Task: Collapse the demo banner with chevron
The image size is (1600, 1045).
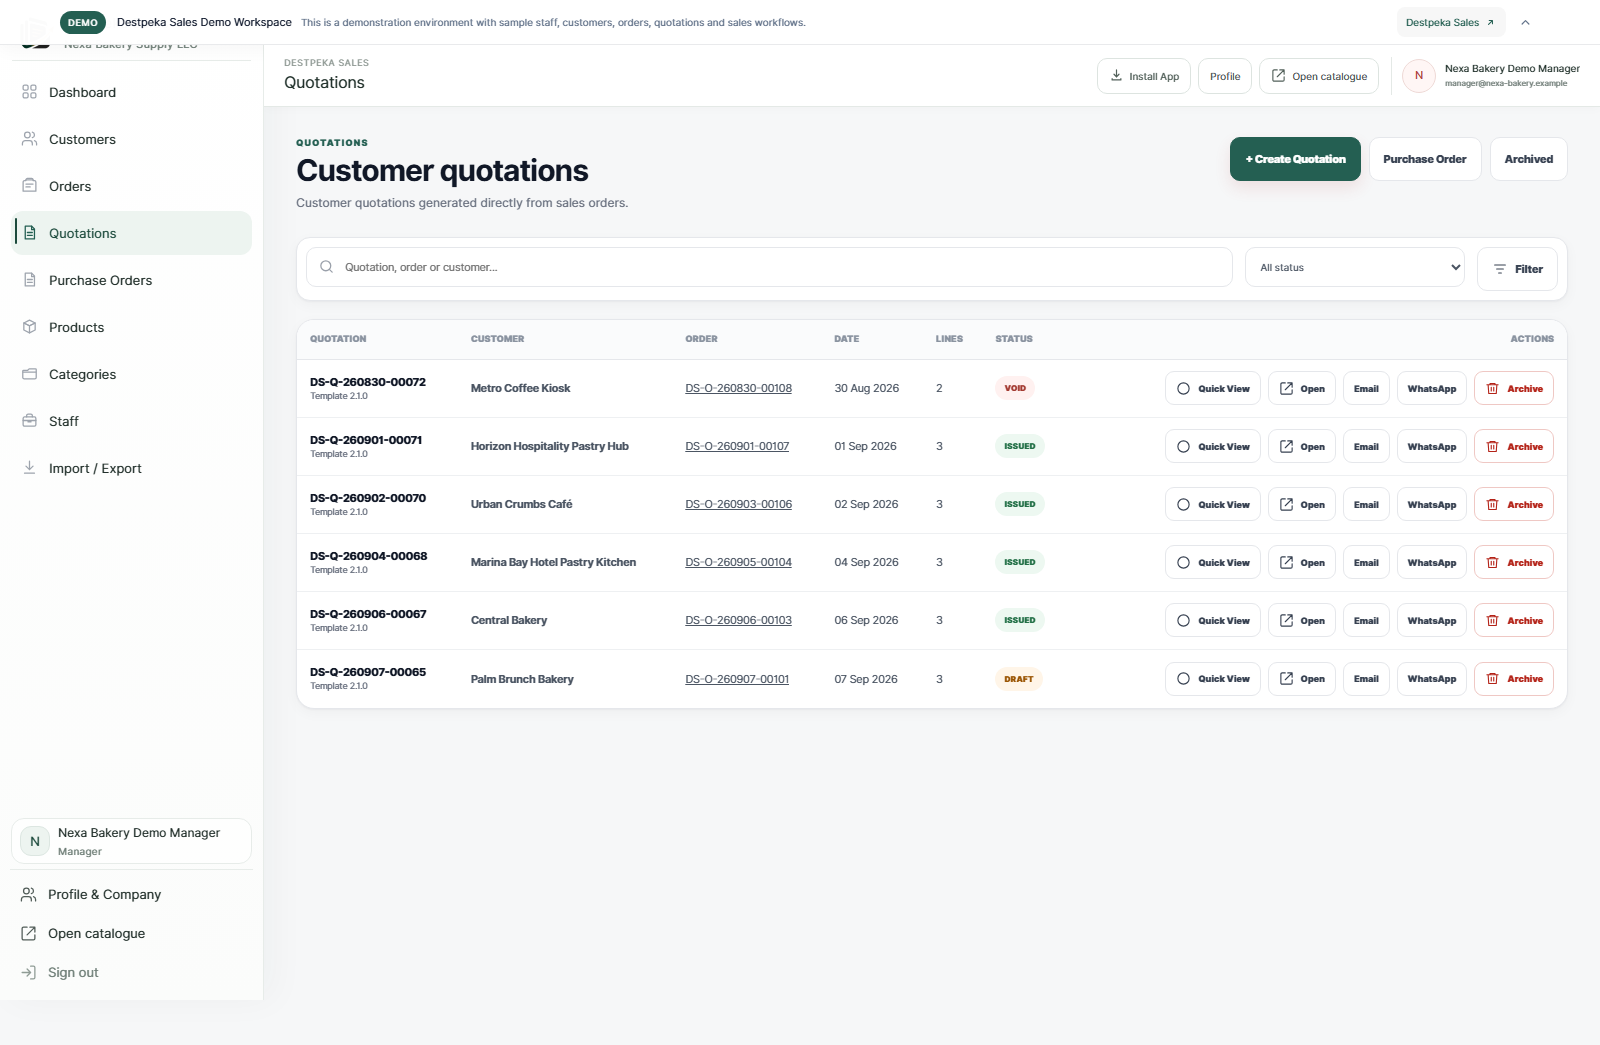Action: 1526,22
